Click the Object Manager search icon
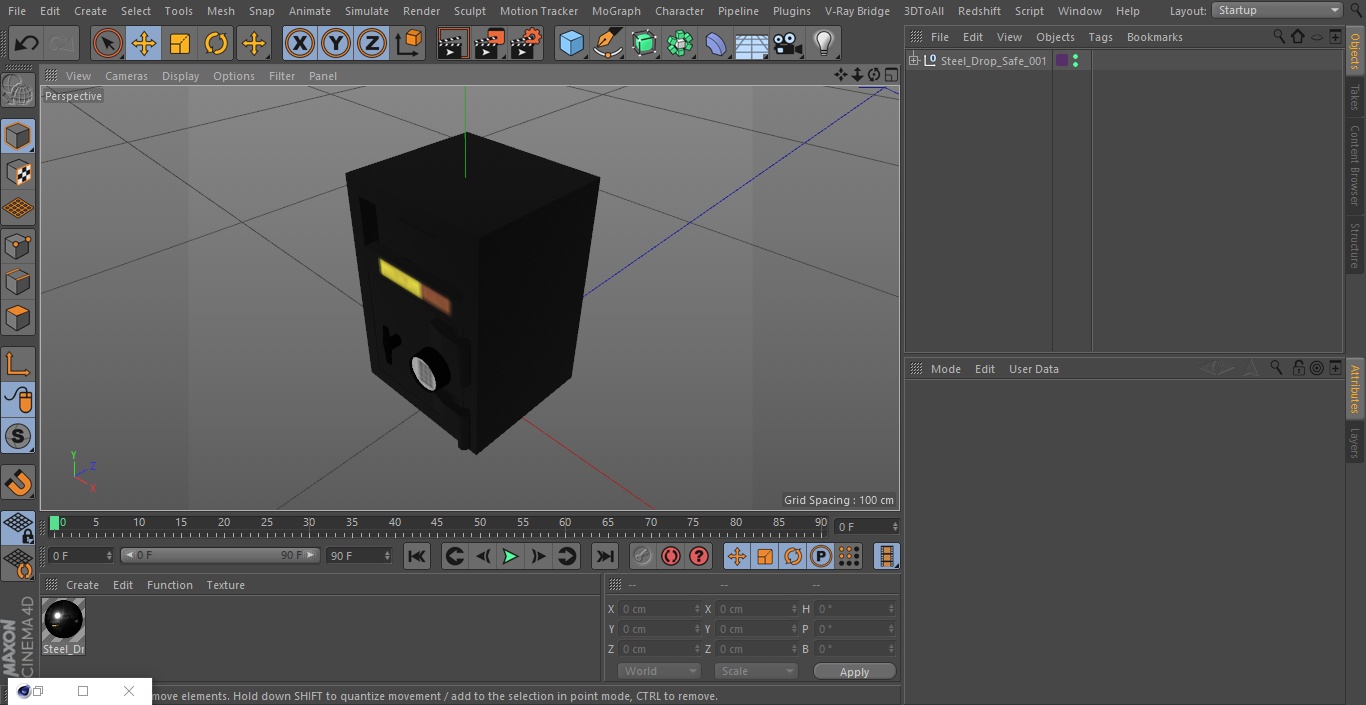This screenshot has height=705, width=1366. pos(1279,36)
